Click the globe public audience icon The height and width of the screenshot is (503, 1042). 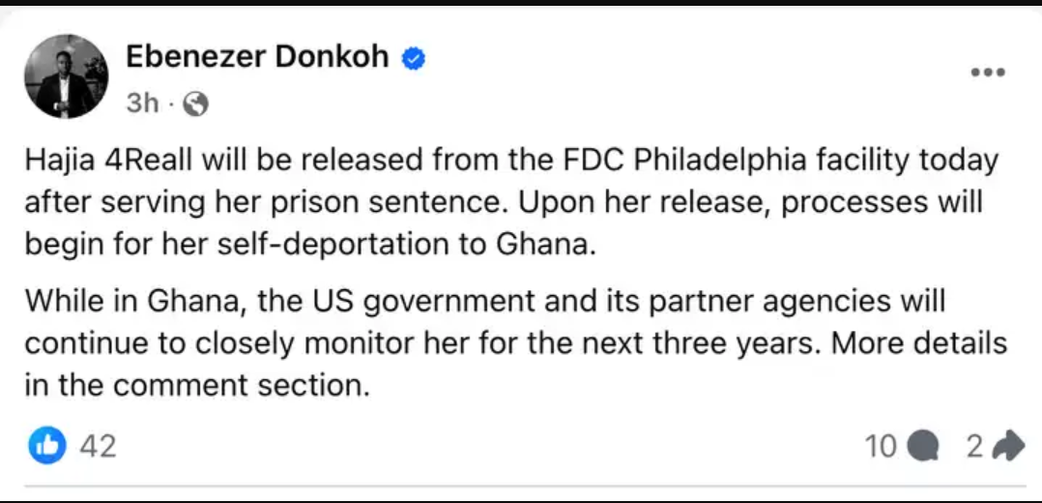[x=195, y=104]
